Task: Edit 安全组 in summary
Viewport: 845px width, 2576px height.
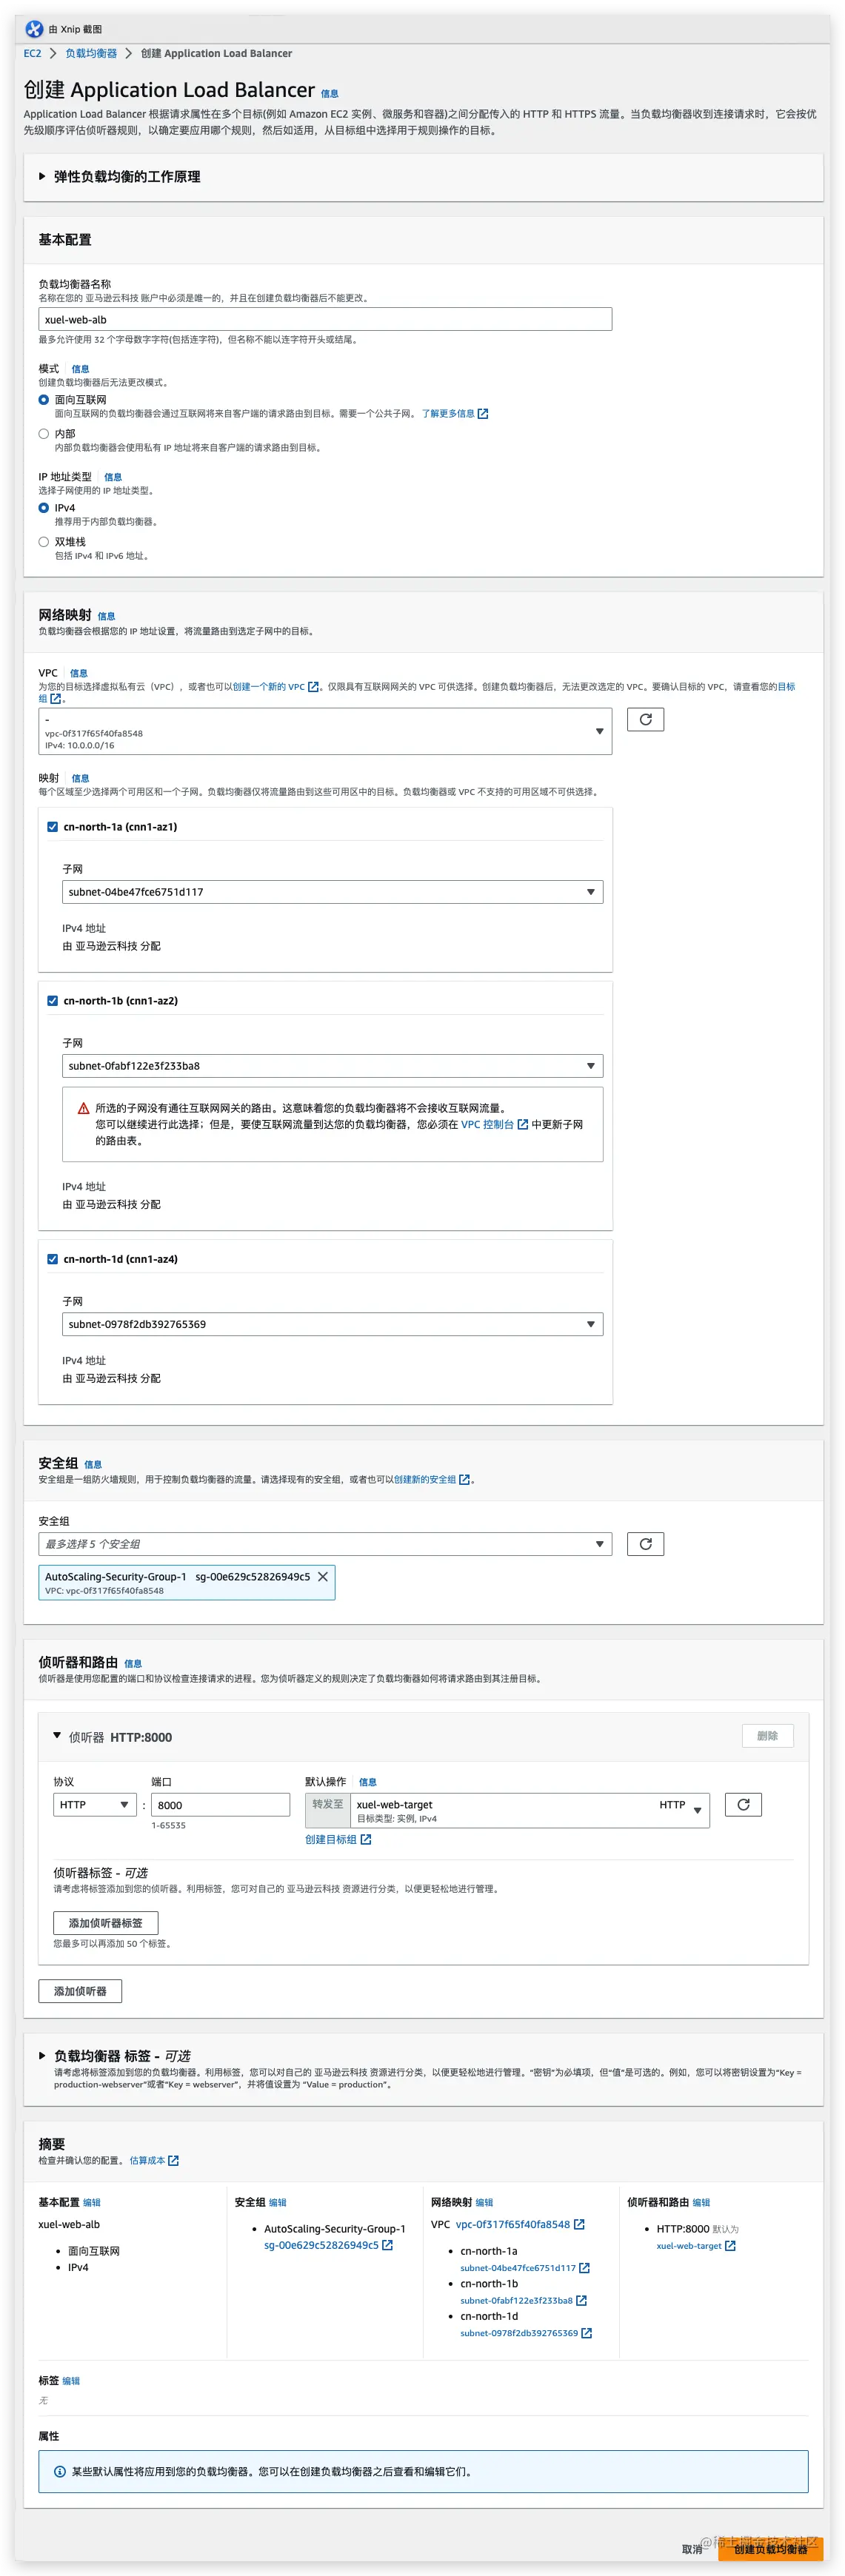Action: [278, 2203]
